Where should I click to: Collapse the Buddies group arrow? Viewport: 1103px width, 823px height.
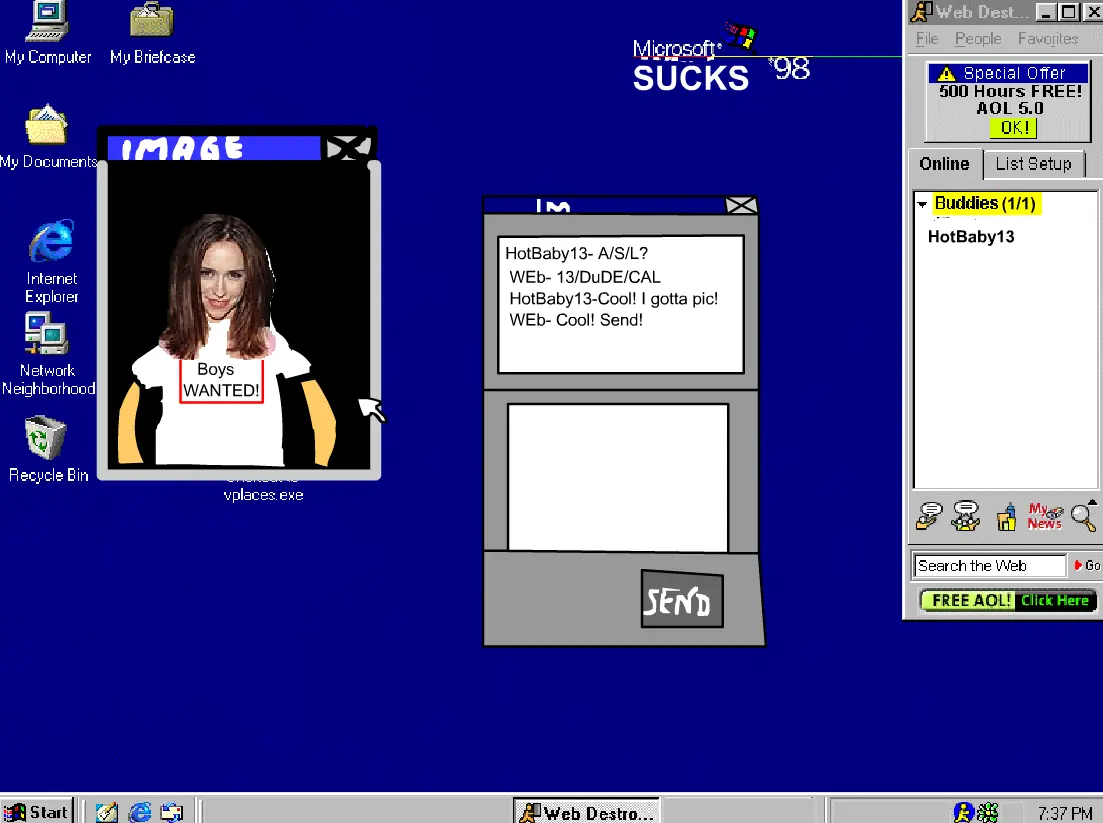tap(922, 205)
